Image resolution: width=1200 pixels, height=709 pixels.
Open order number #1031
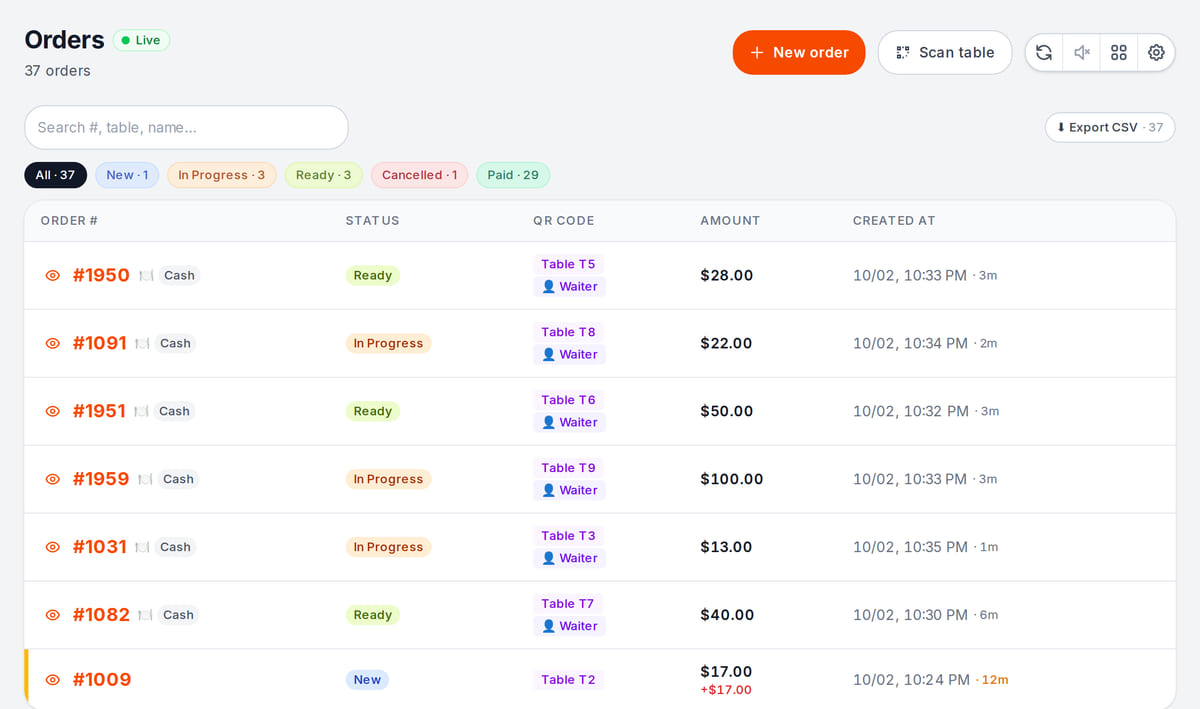[x=100, y=547]
